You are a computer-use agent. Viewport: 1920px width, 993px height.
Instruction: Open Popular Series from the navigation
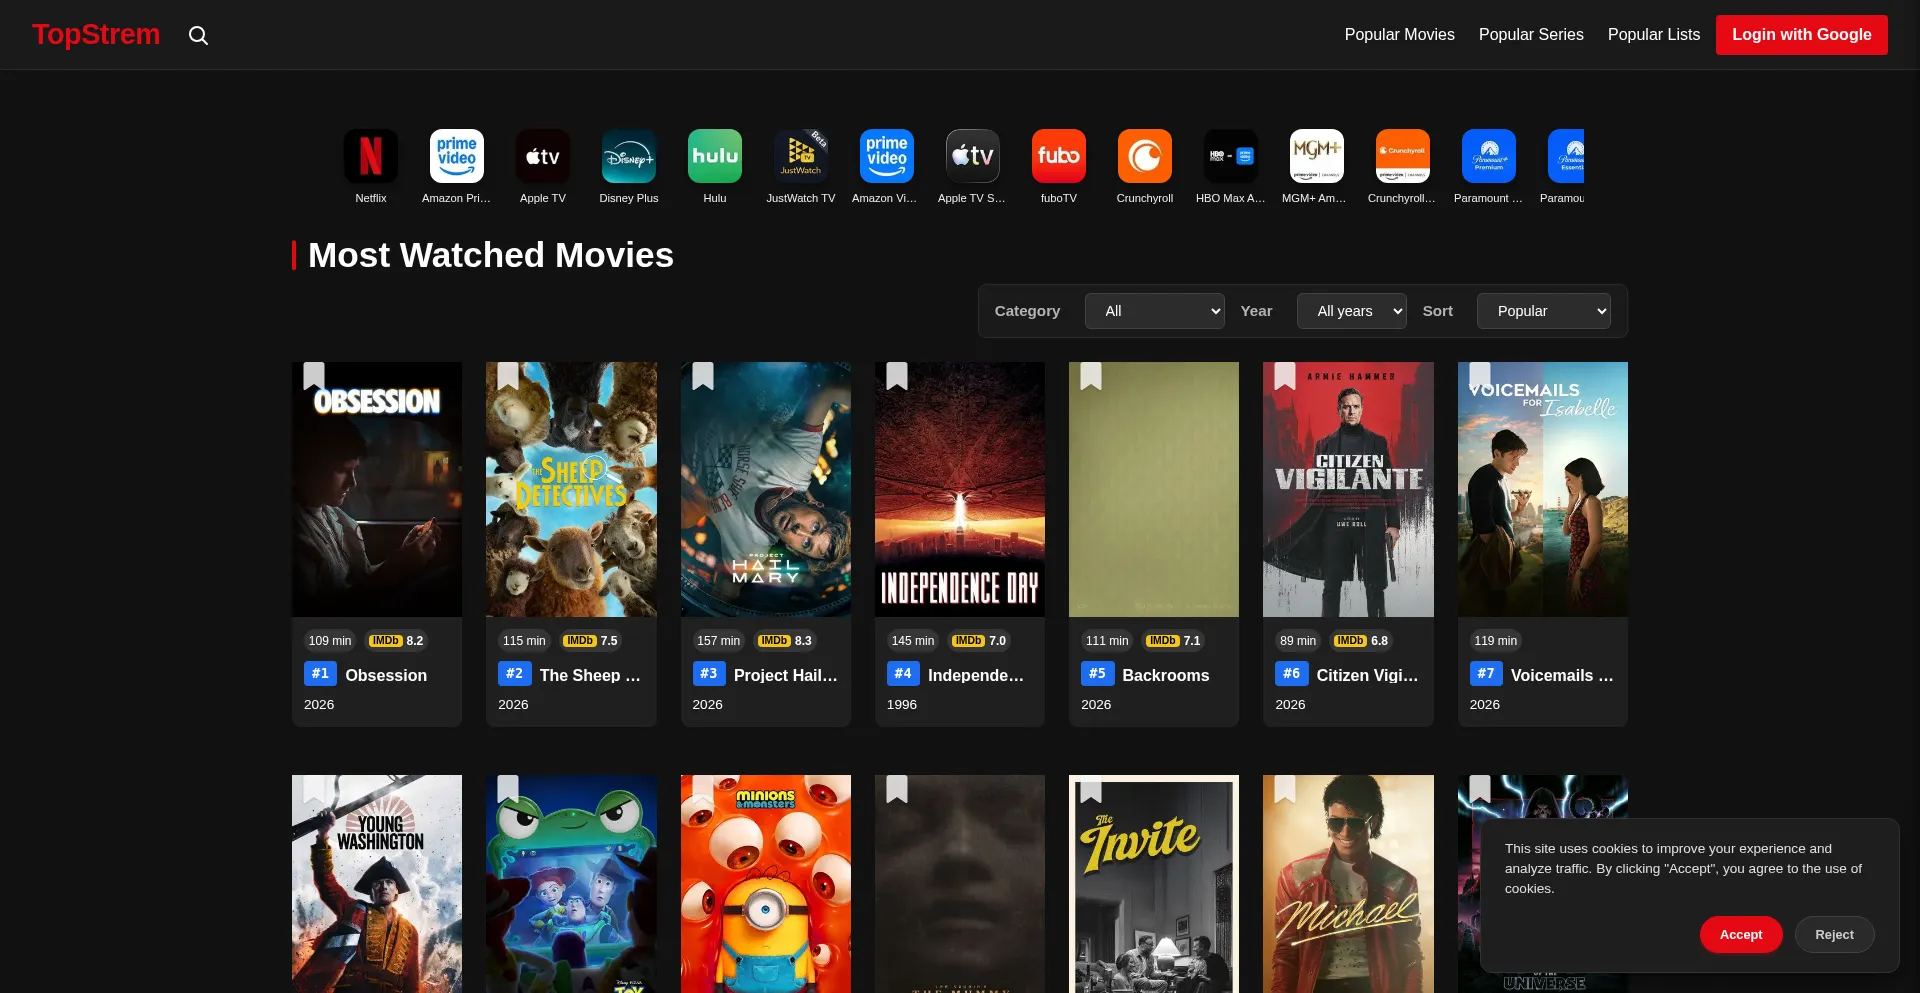coord(1531,35)
